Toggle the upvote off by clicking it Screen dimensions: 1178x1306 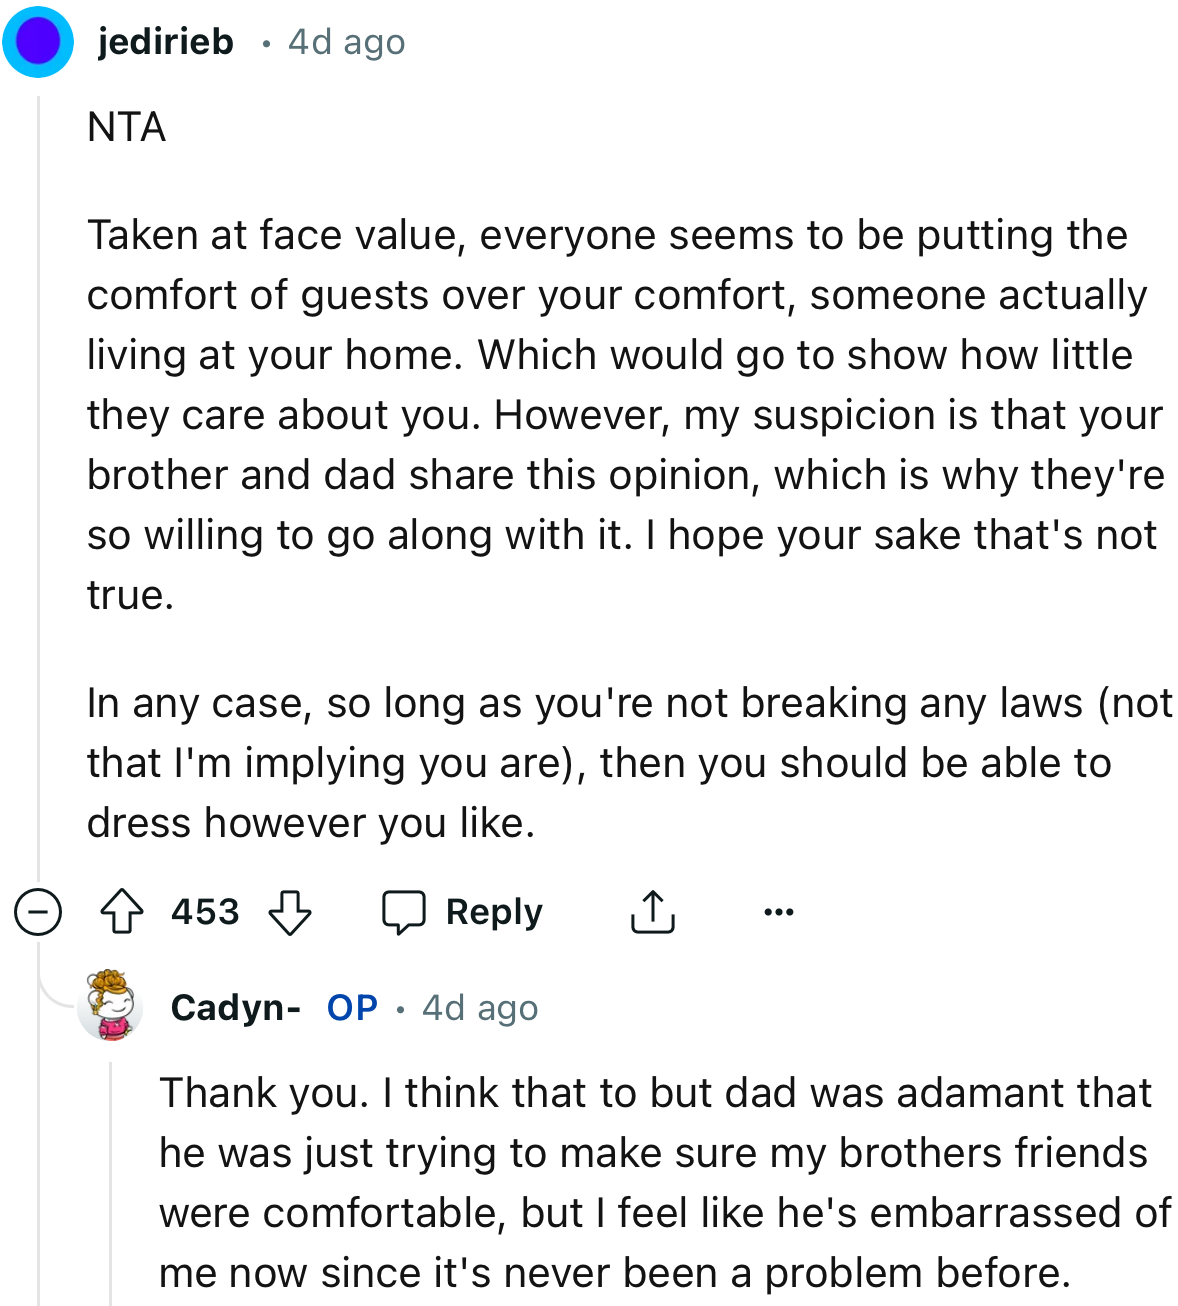click(x=122, y=911)
